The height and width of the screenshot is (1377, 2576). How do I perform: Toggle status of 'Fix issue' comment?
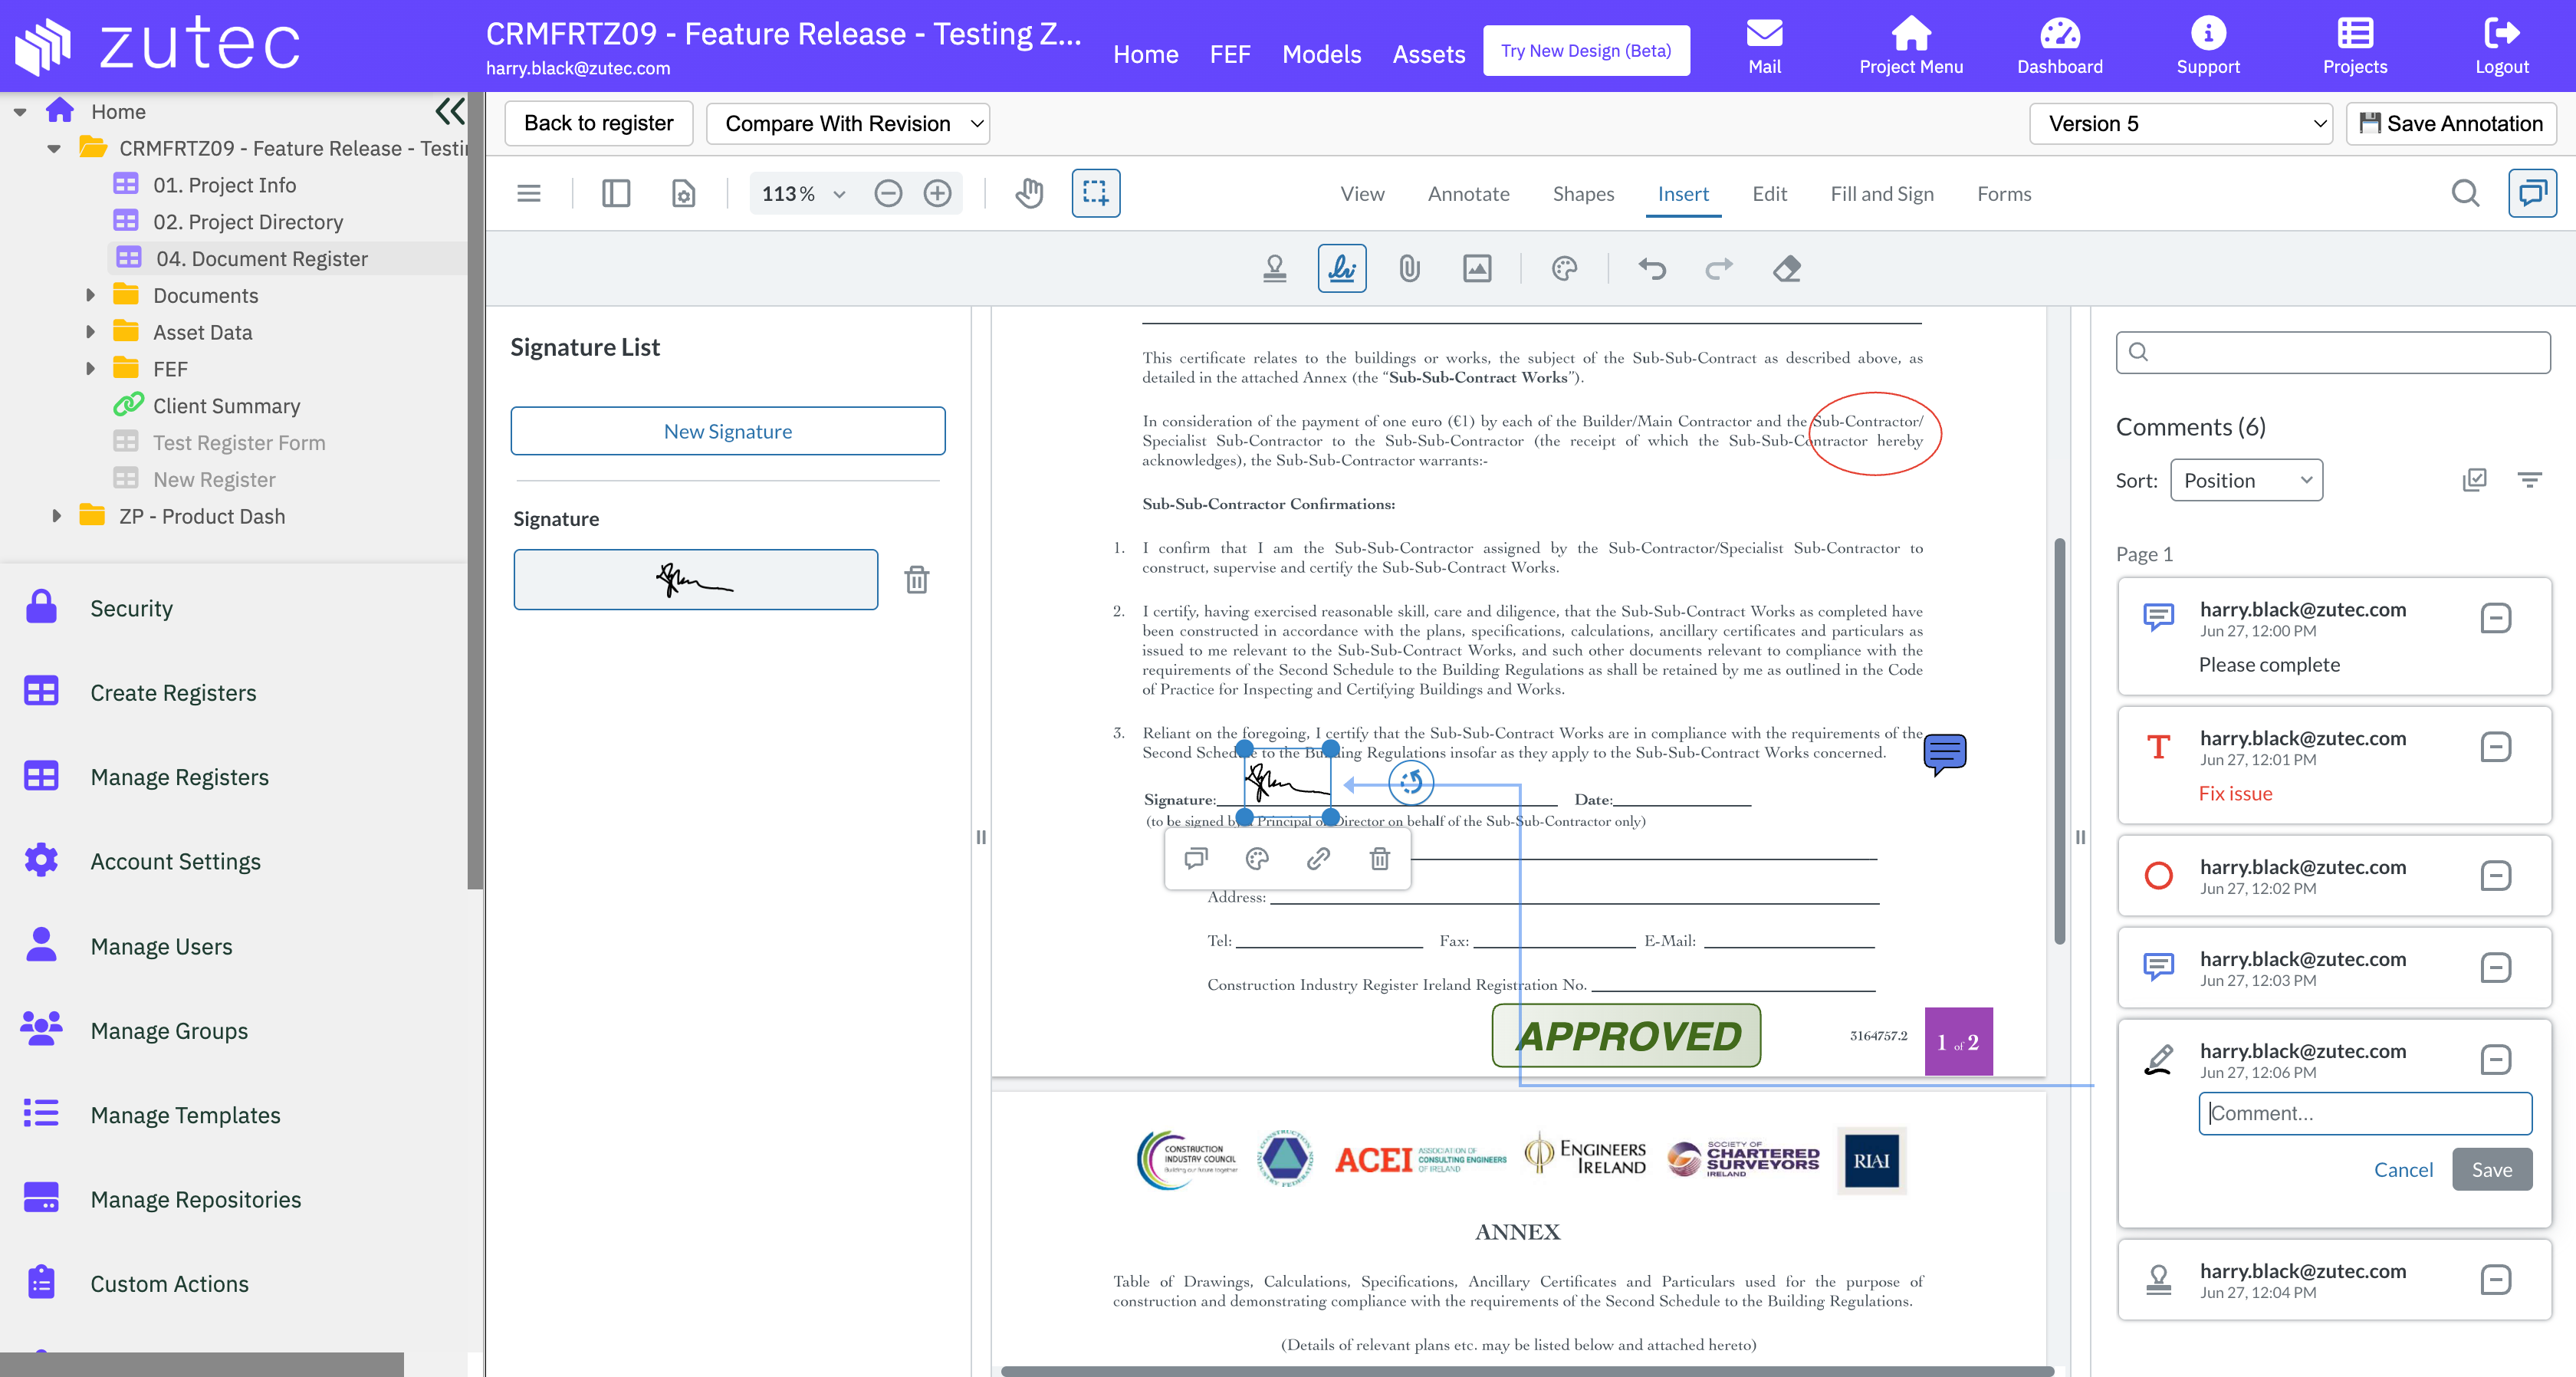coord(2495,747)
